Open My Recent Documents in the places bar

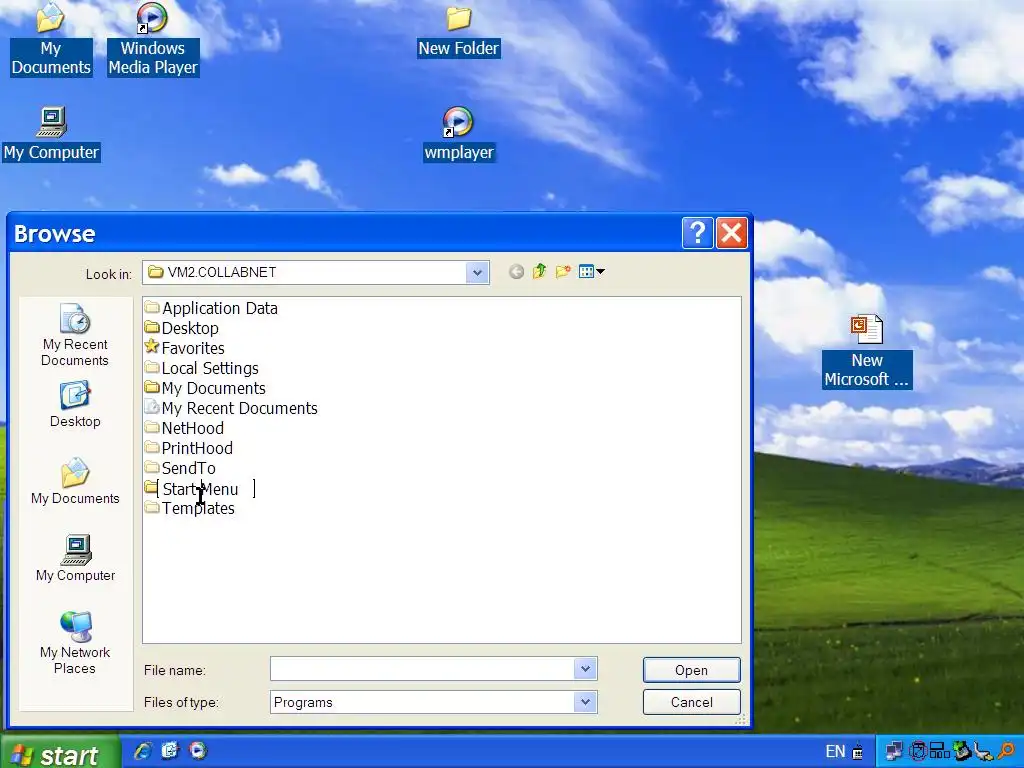pos(75,335)
